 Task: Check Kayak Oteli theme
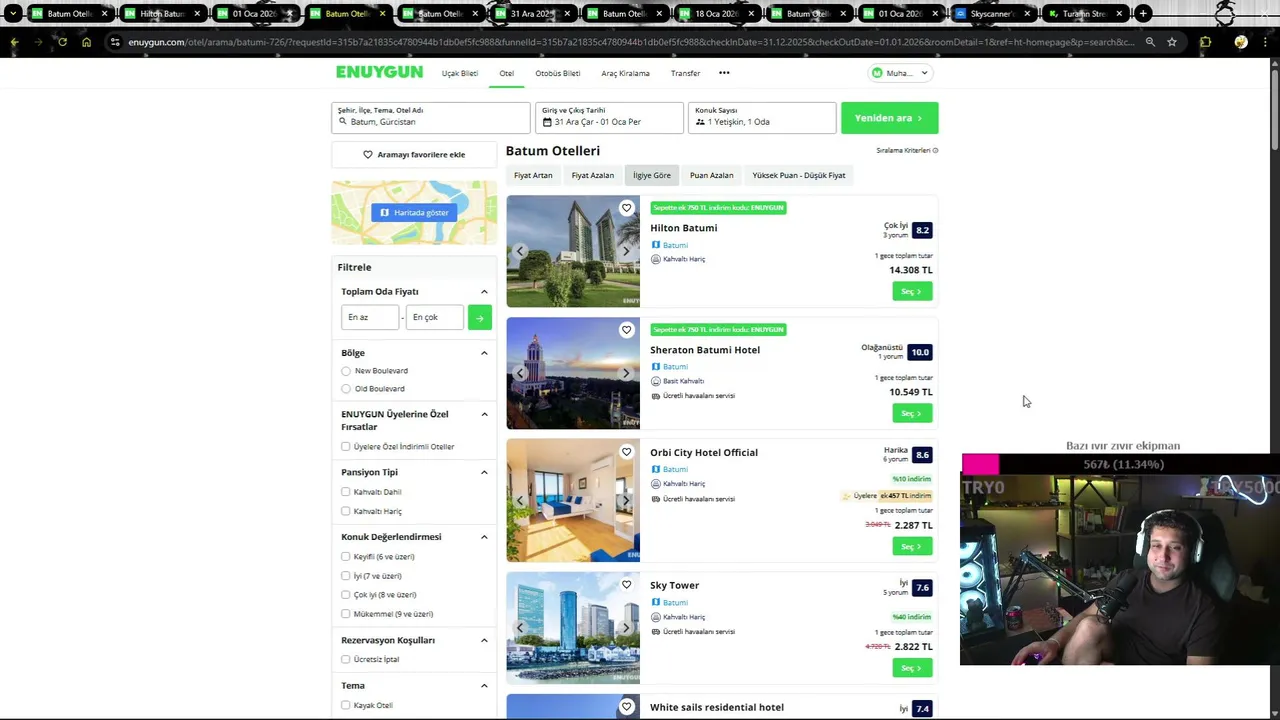[346, 705]
